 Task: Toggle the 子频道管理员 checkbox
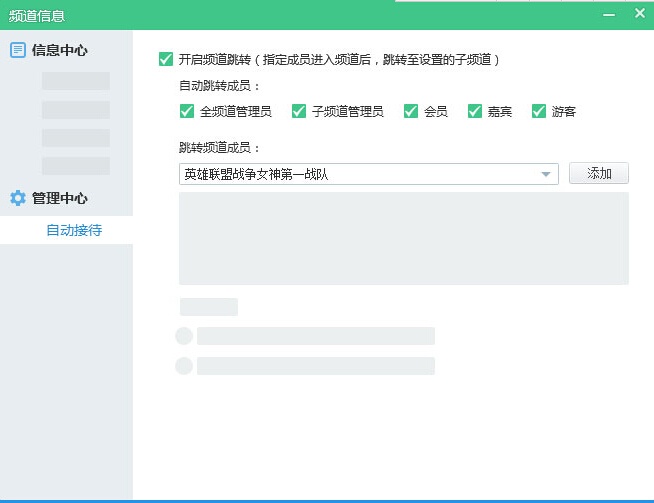tap(299, 111)
